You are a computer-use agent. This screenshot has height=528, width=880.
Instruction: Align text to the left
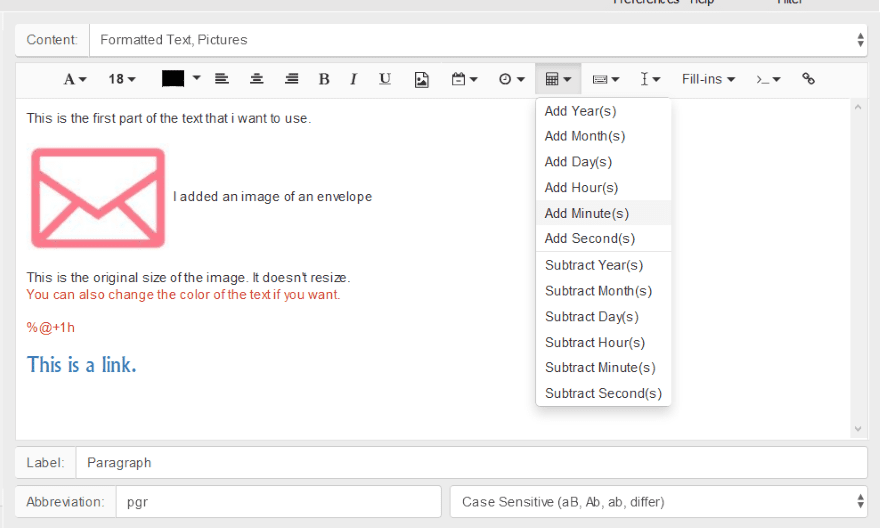[222, 79]
